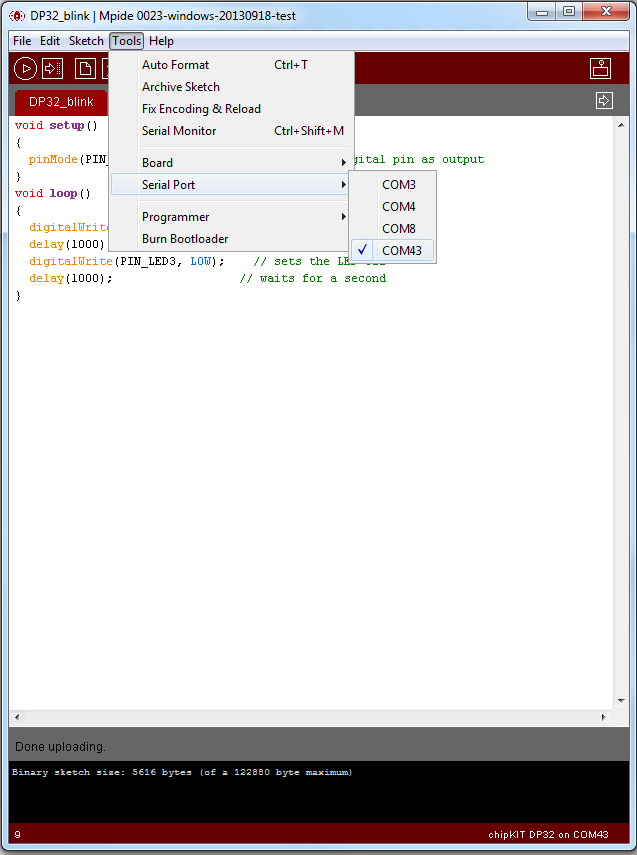
Task: Open the Help menu
Action: [x=161, y=41]
